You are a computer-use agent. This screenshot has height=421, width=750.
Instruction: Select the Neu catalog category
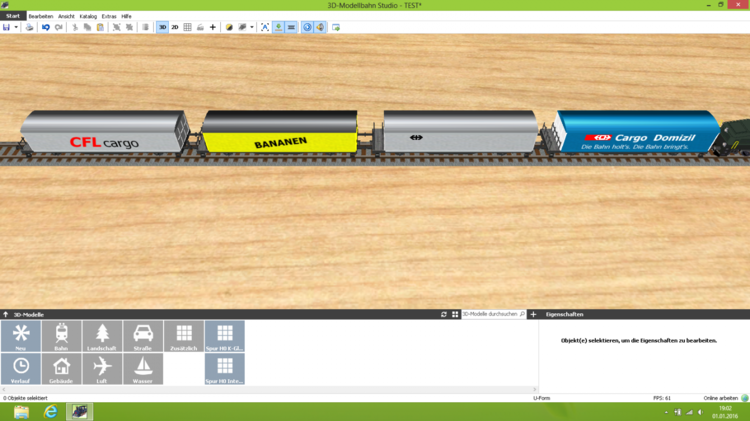pos(21,336)
